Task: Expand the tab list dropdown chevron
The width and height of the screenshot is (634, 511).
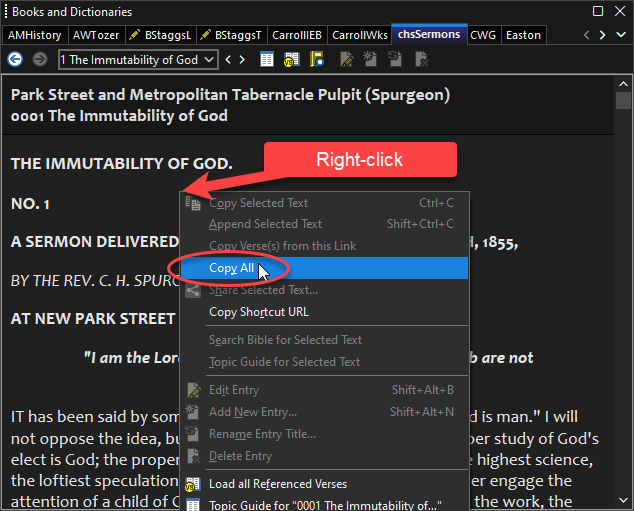Action: pos(621,35)
